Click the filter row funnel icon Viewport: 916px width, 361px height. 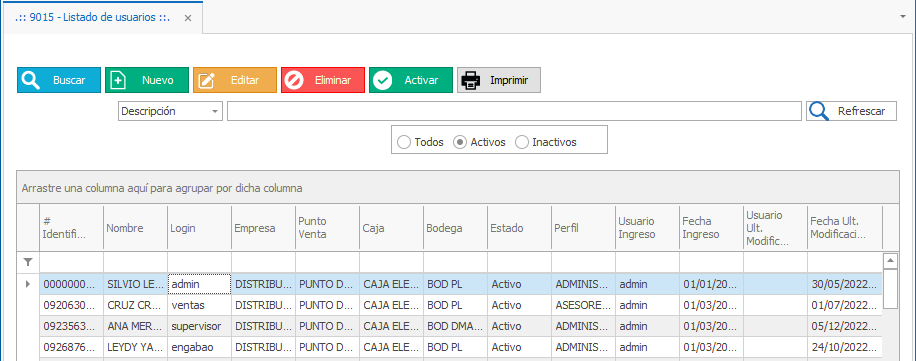click(x=27, y=262)
